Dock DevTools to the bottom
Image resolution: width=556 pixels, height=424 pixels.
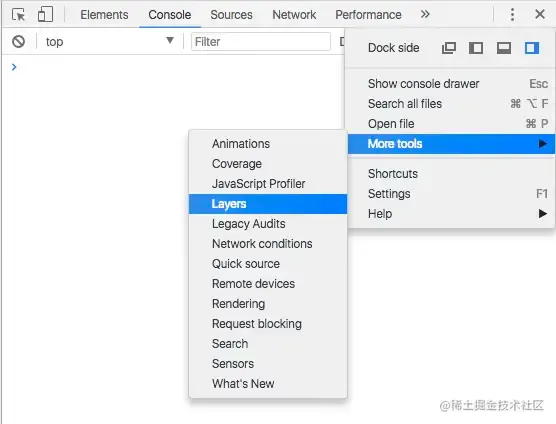point(504,48)
